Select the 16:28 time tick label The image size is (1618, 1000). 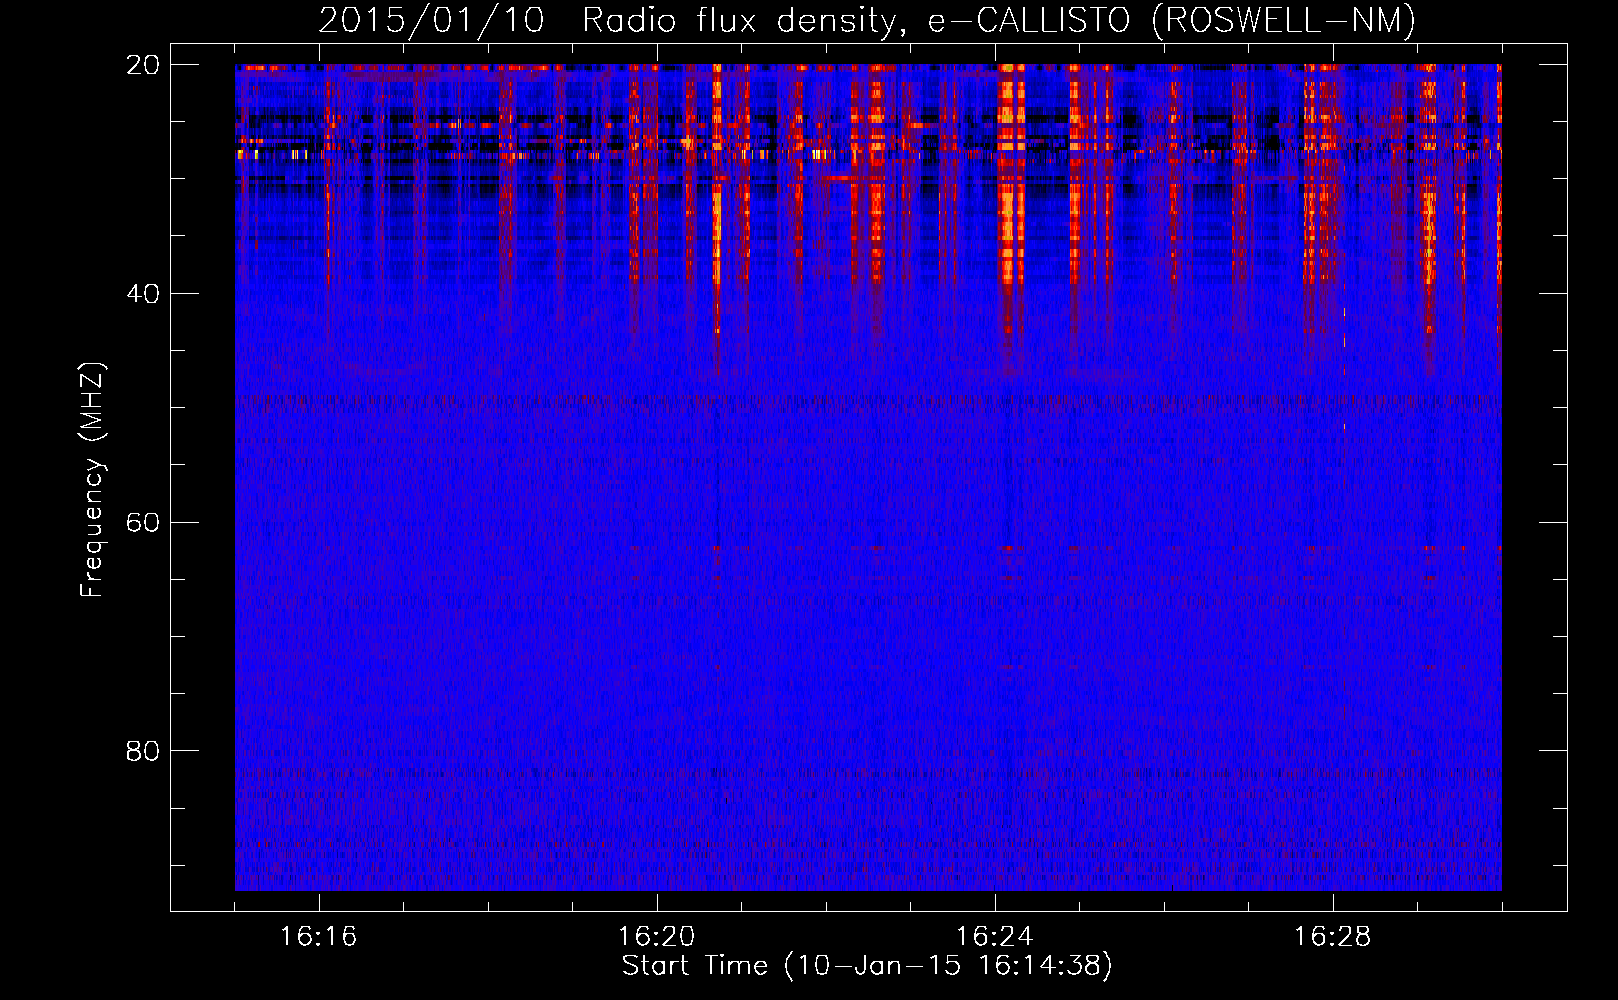coord(1333,937)
